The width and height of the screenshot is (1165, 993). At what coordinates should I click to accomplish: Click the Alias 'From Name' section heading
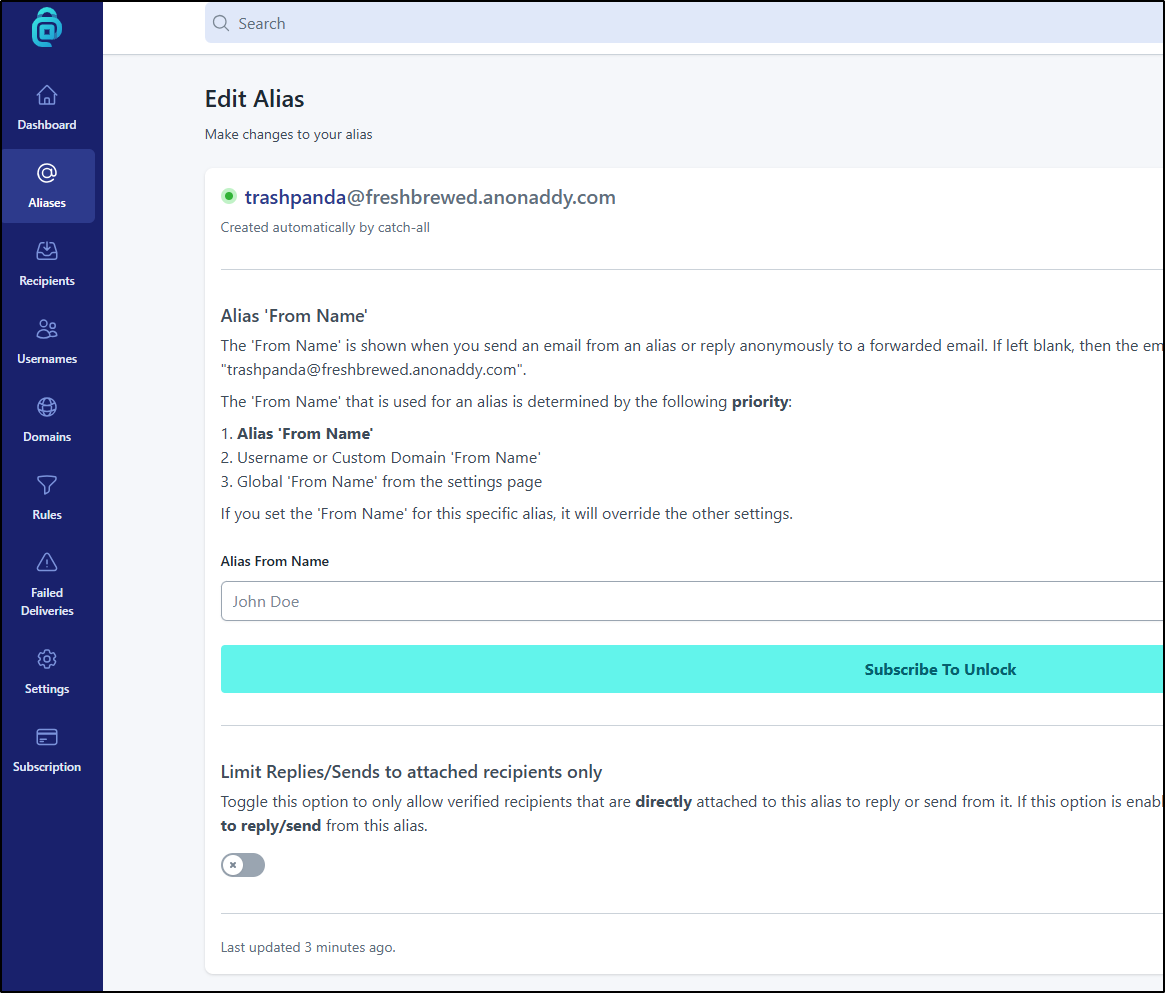pos(293,316)
